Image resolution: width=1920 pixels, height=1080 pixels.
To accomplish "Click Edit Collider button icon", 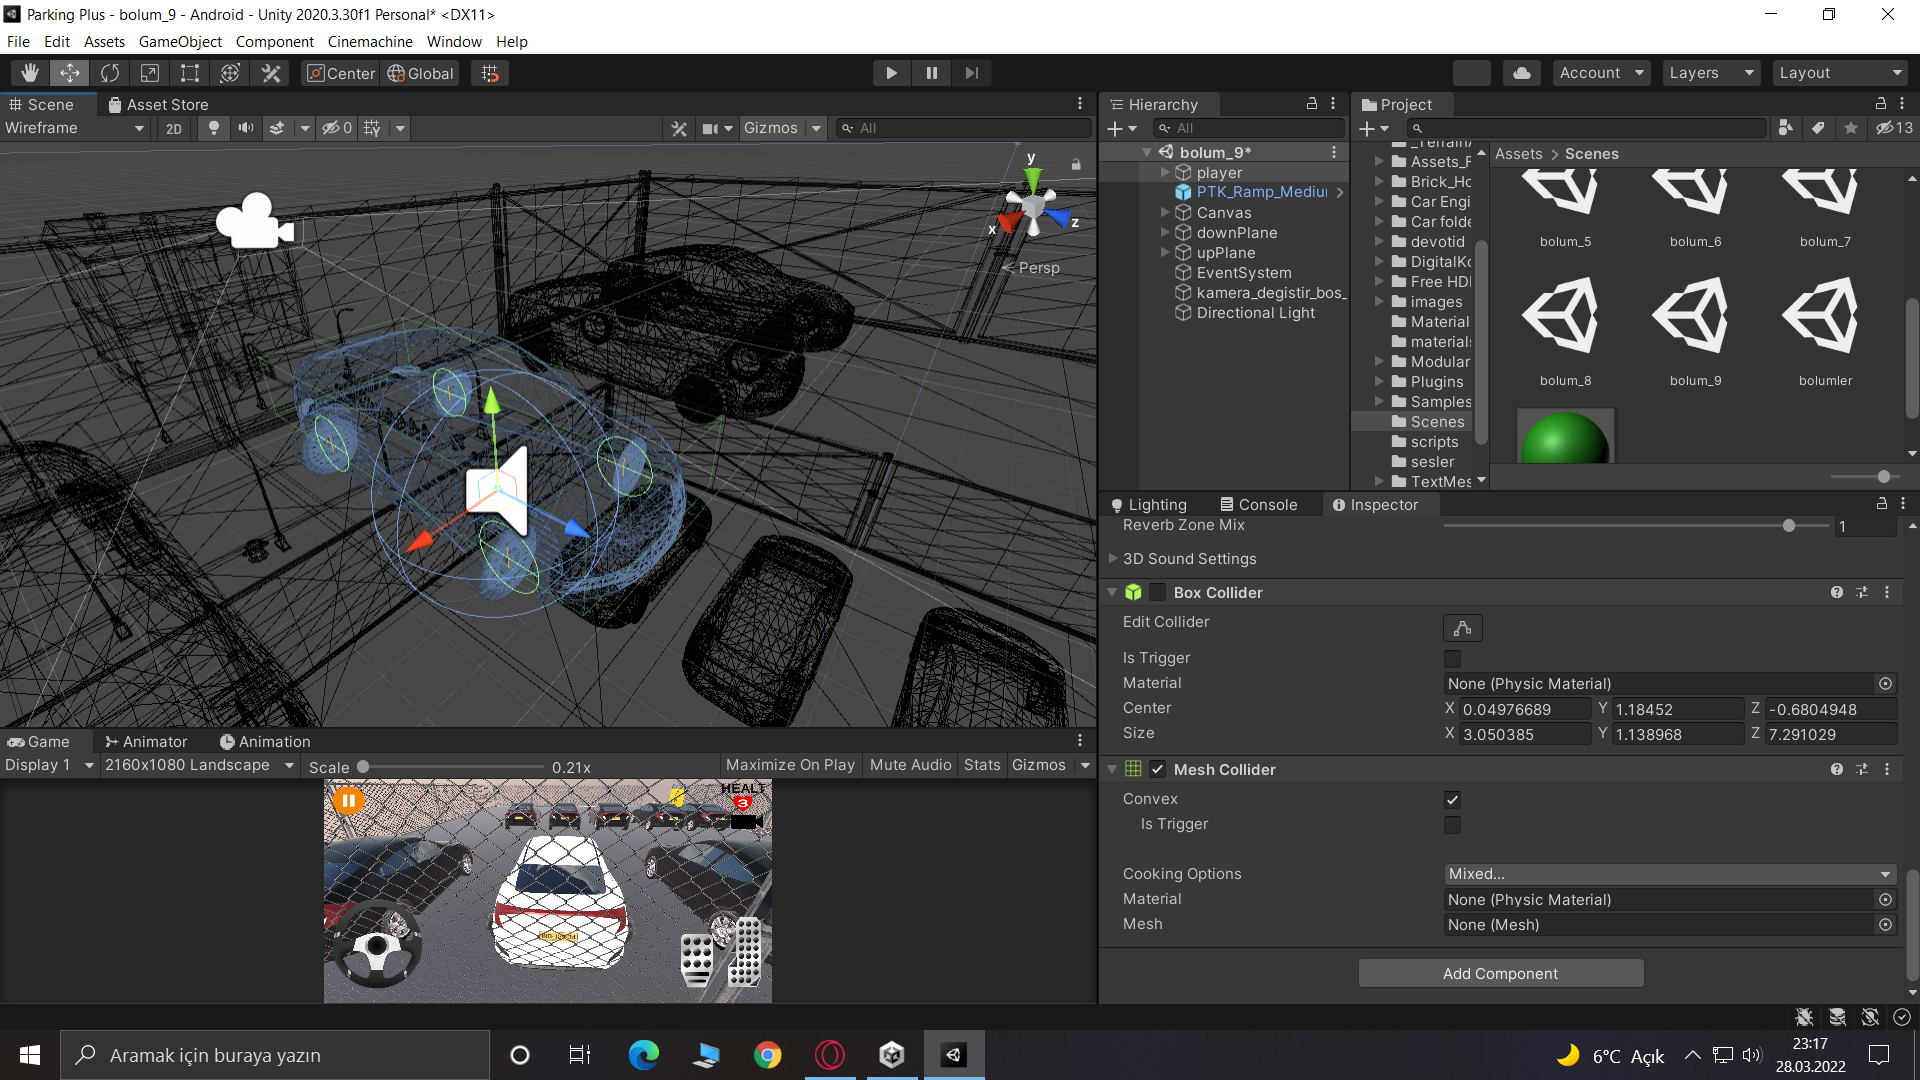I will click(x=1462, y=628).
